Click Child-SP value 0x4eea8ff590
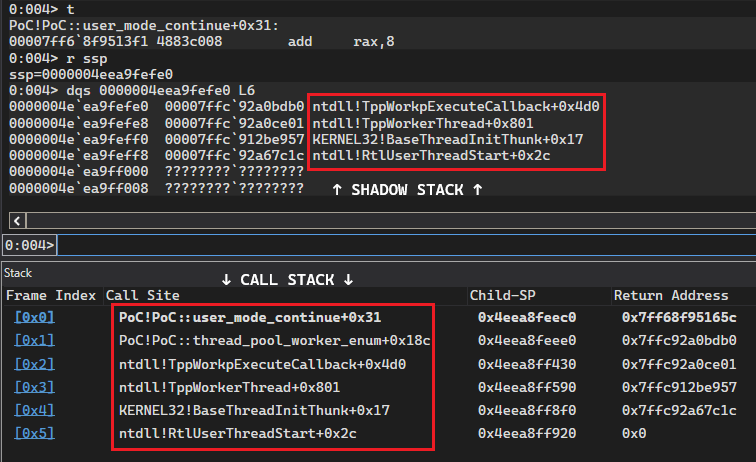 point(527,387)
